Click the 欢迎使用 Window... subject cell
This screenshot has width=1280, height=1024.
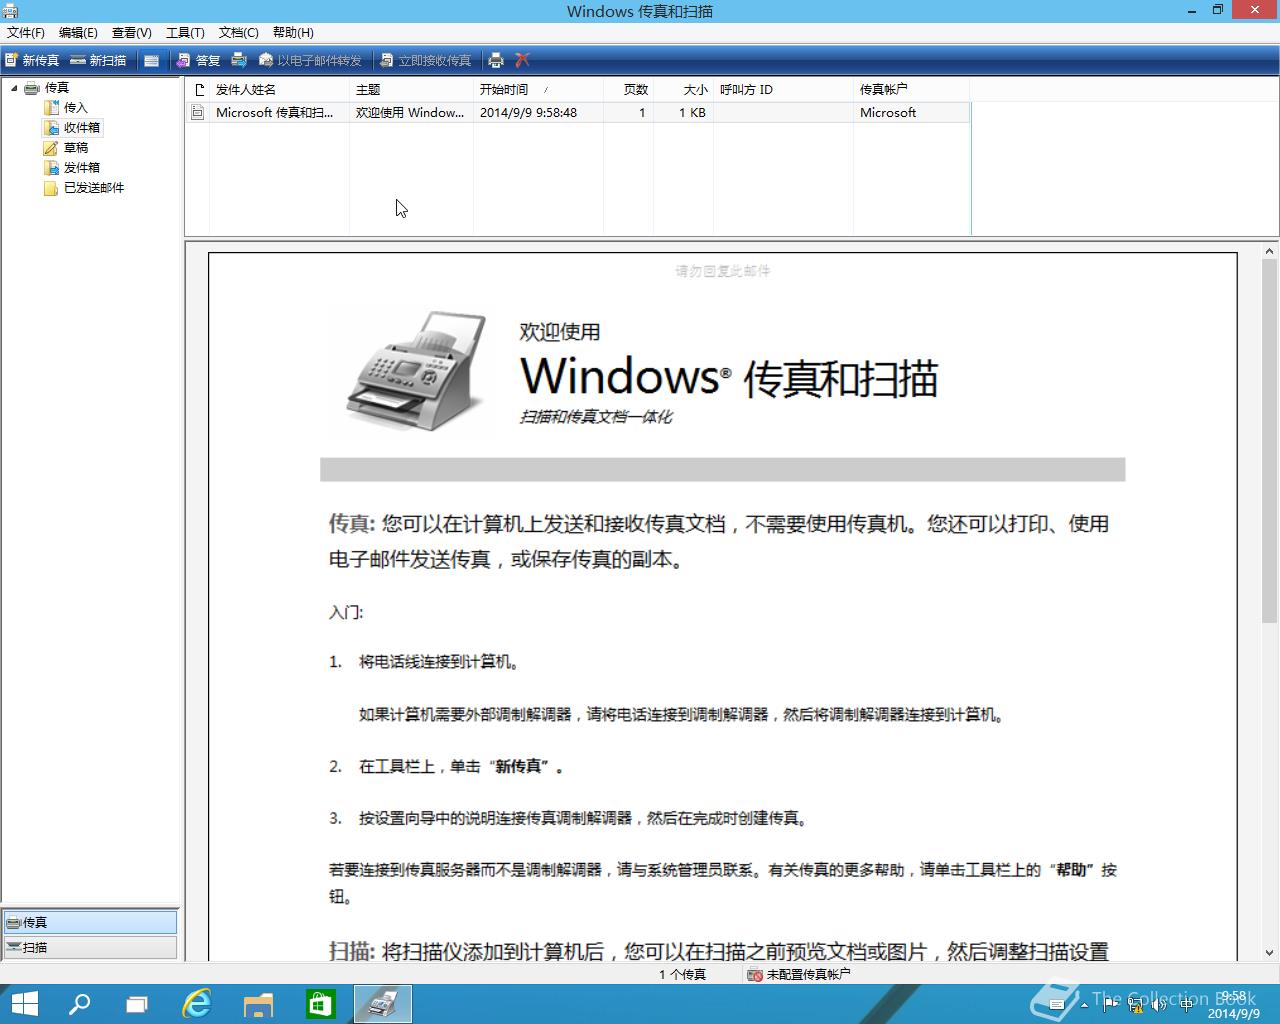[x=410, y=113]
